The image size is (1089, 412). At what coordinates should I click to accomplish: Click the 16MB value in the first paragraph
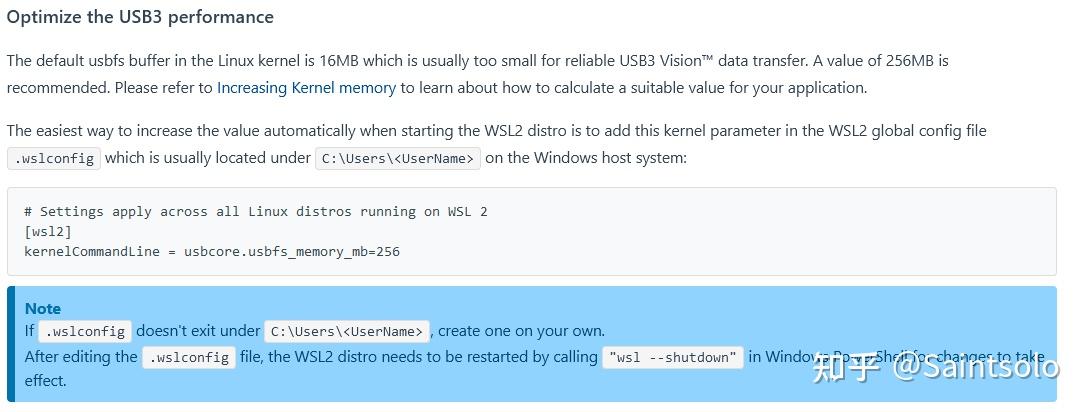[339, 60]
